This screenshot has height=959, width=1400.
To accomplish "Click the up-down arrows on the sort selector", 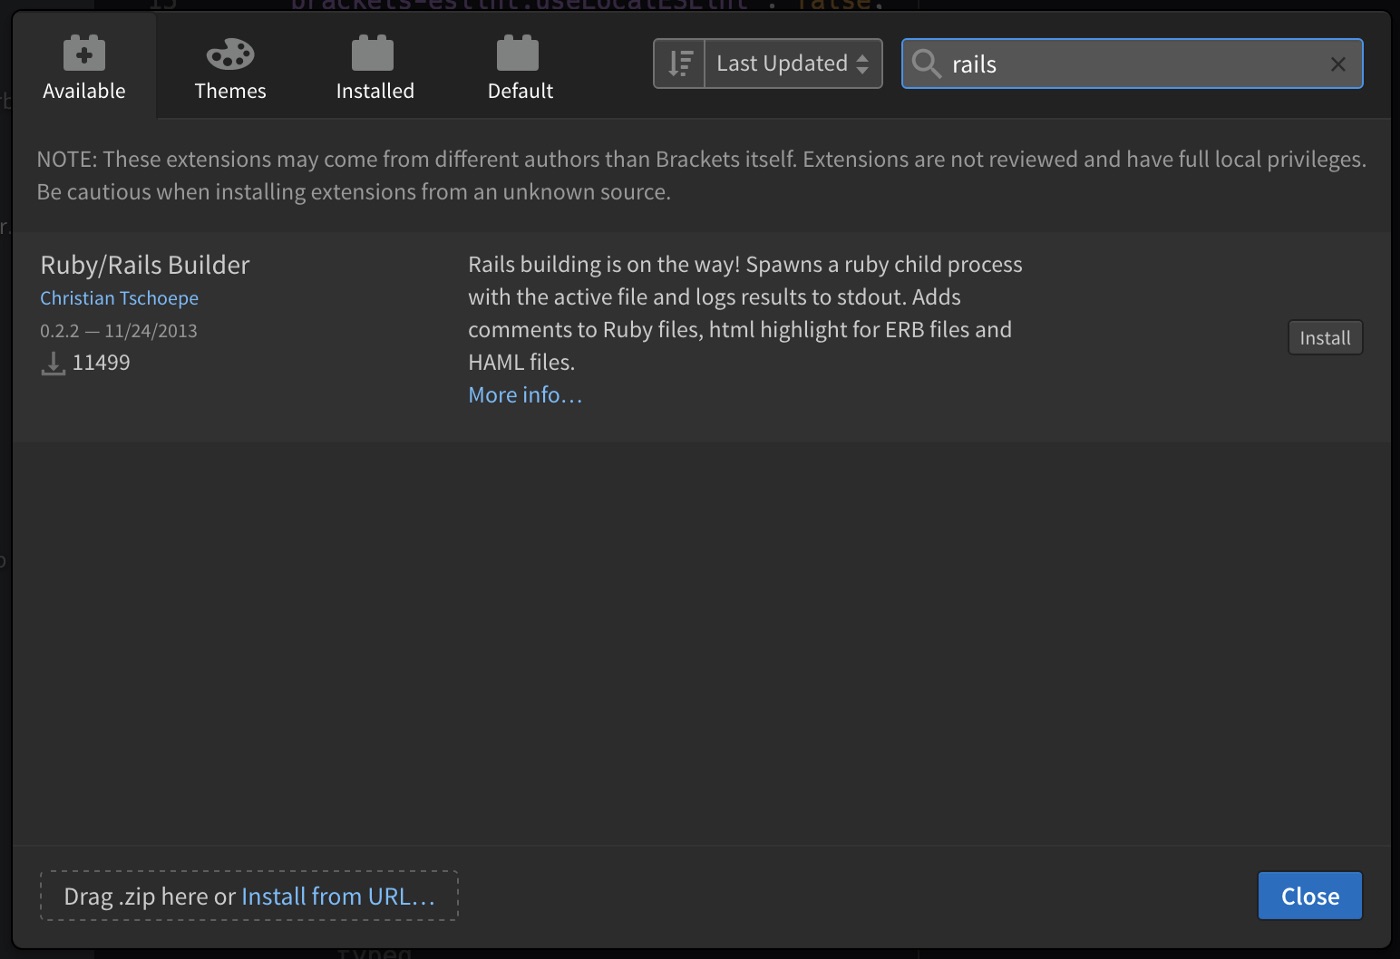I will (862, 64).
